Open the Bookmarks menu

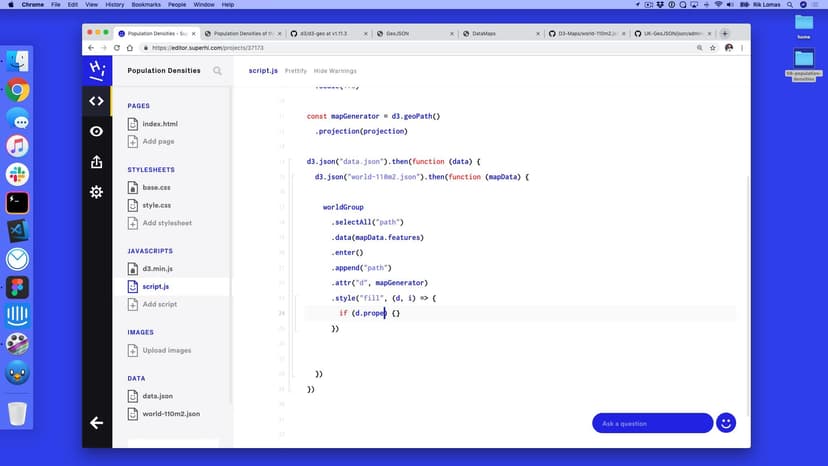pyautogui.click(x=146, y=5)
